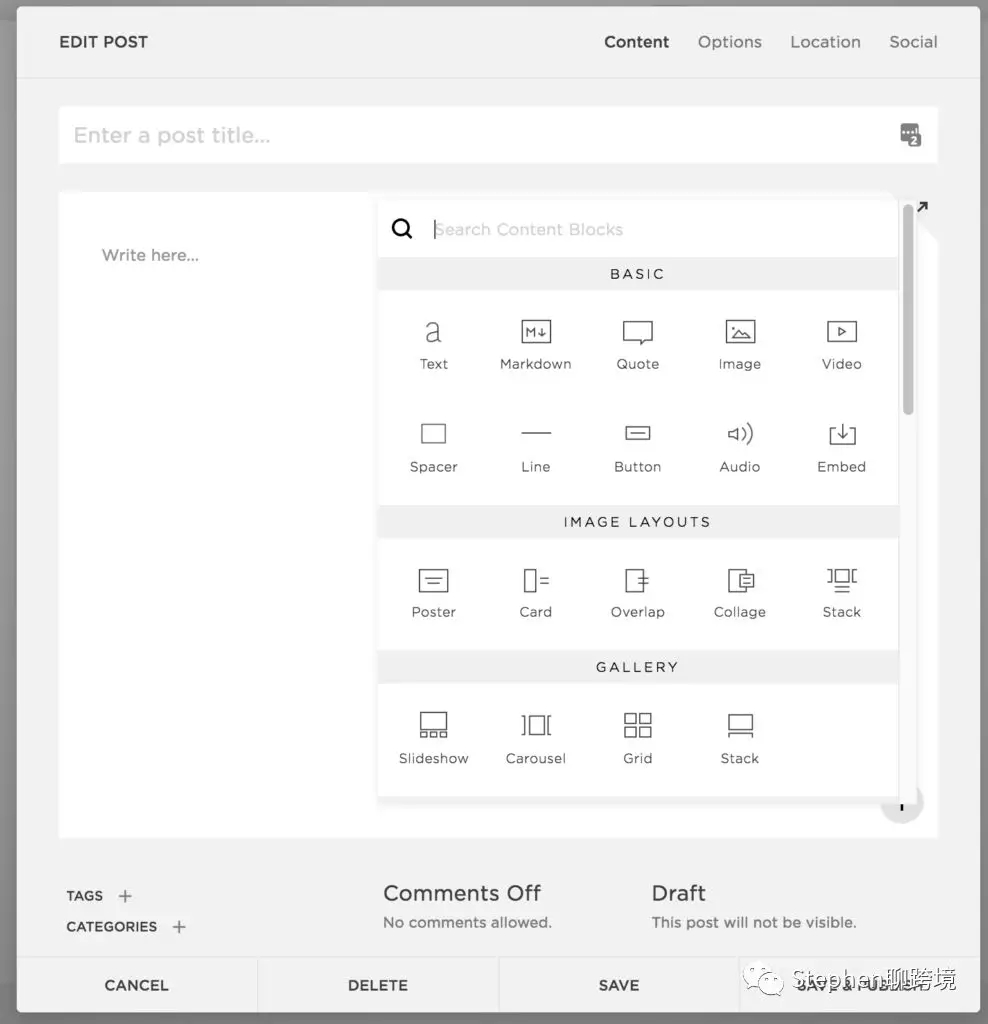This screenshot has height=1024, width=988.
Task: Change the Draft post status
Action: [x=678, y=893]
